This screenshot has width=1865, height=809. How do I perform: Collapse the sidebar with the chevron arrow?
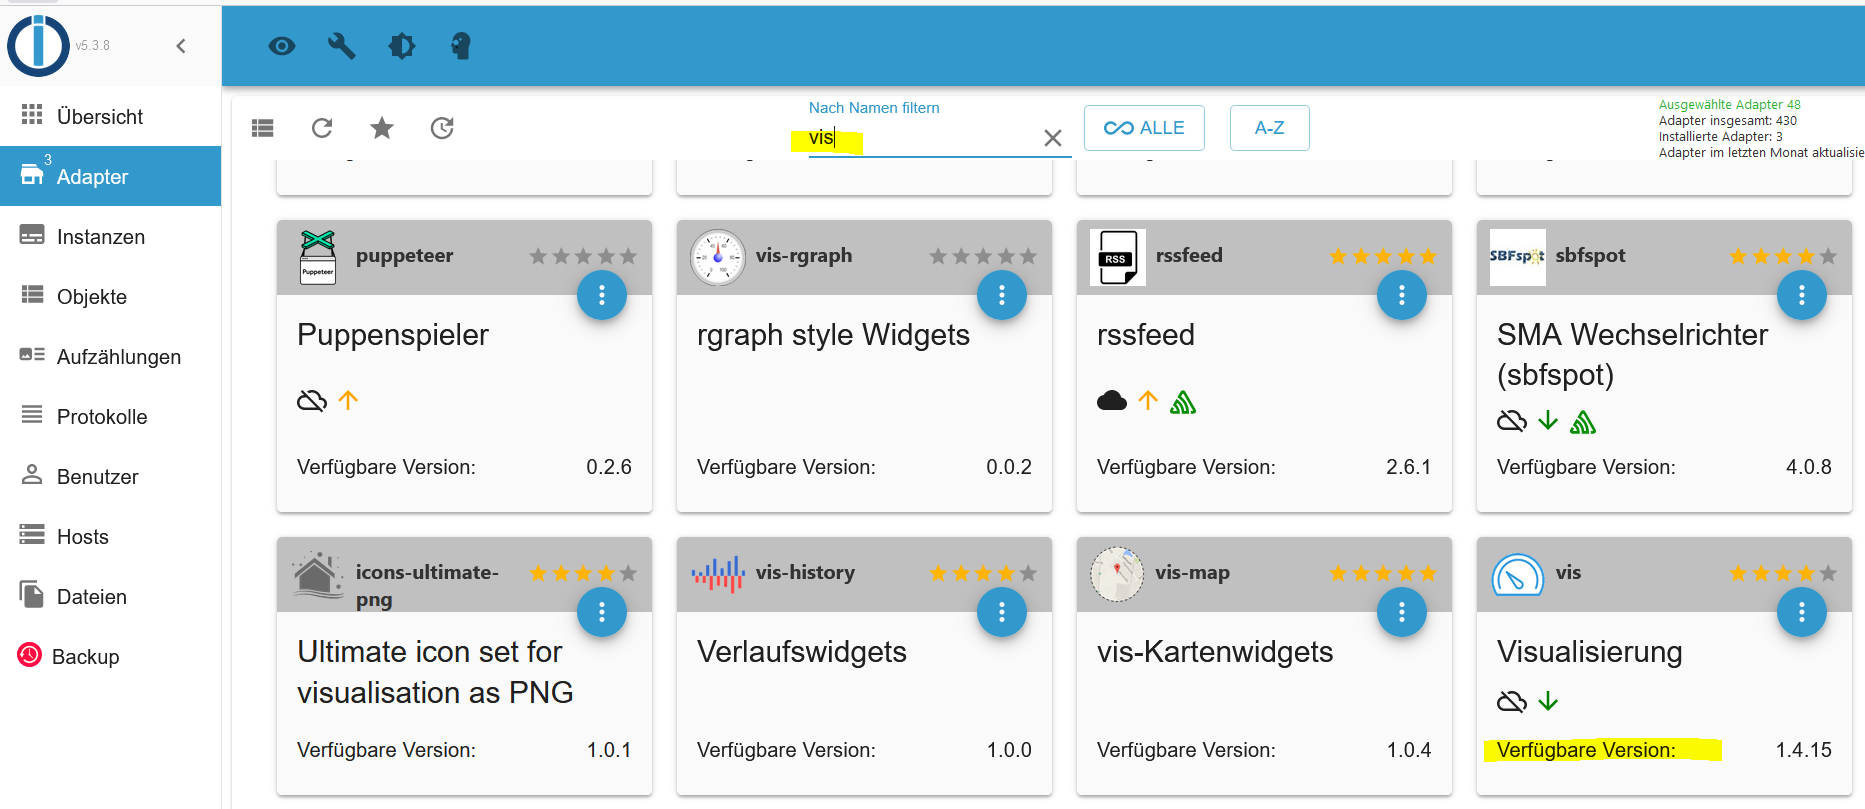181,46
